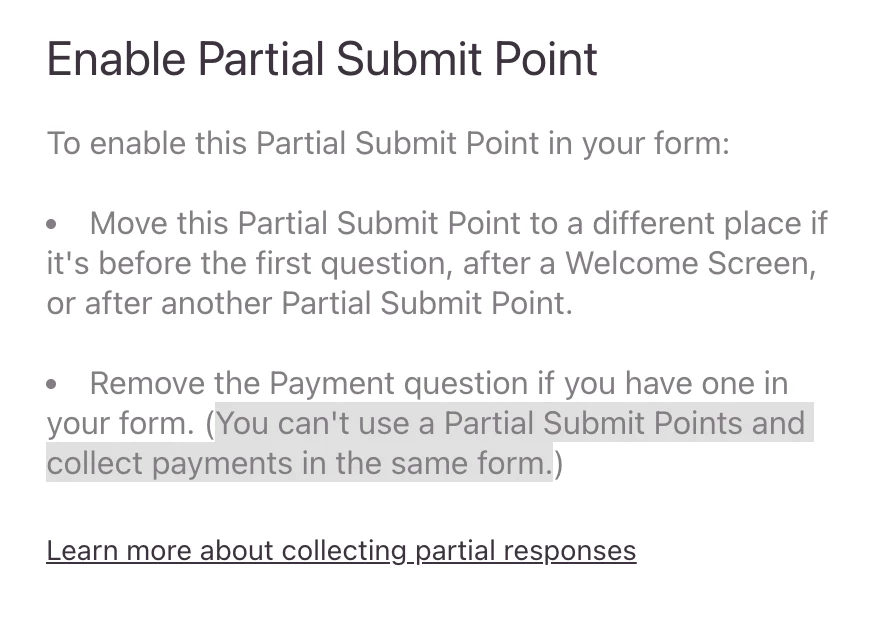
Task: Click the word 'Move' starting the first bullet
Action: click(128, 223)
